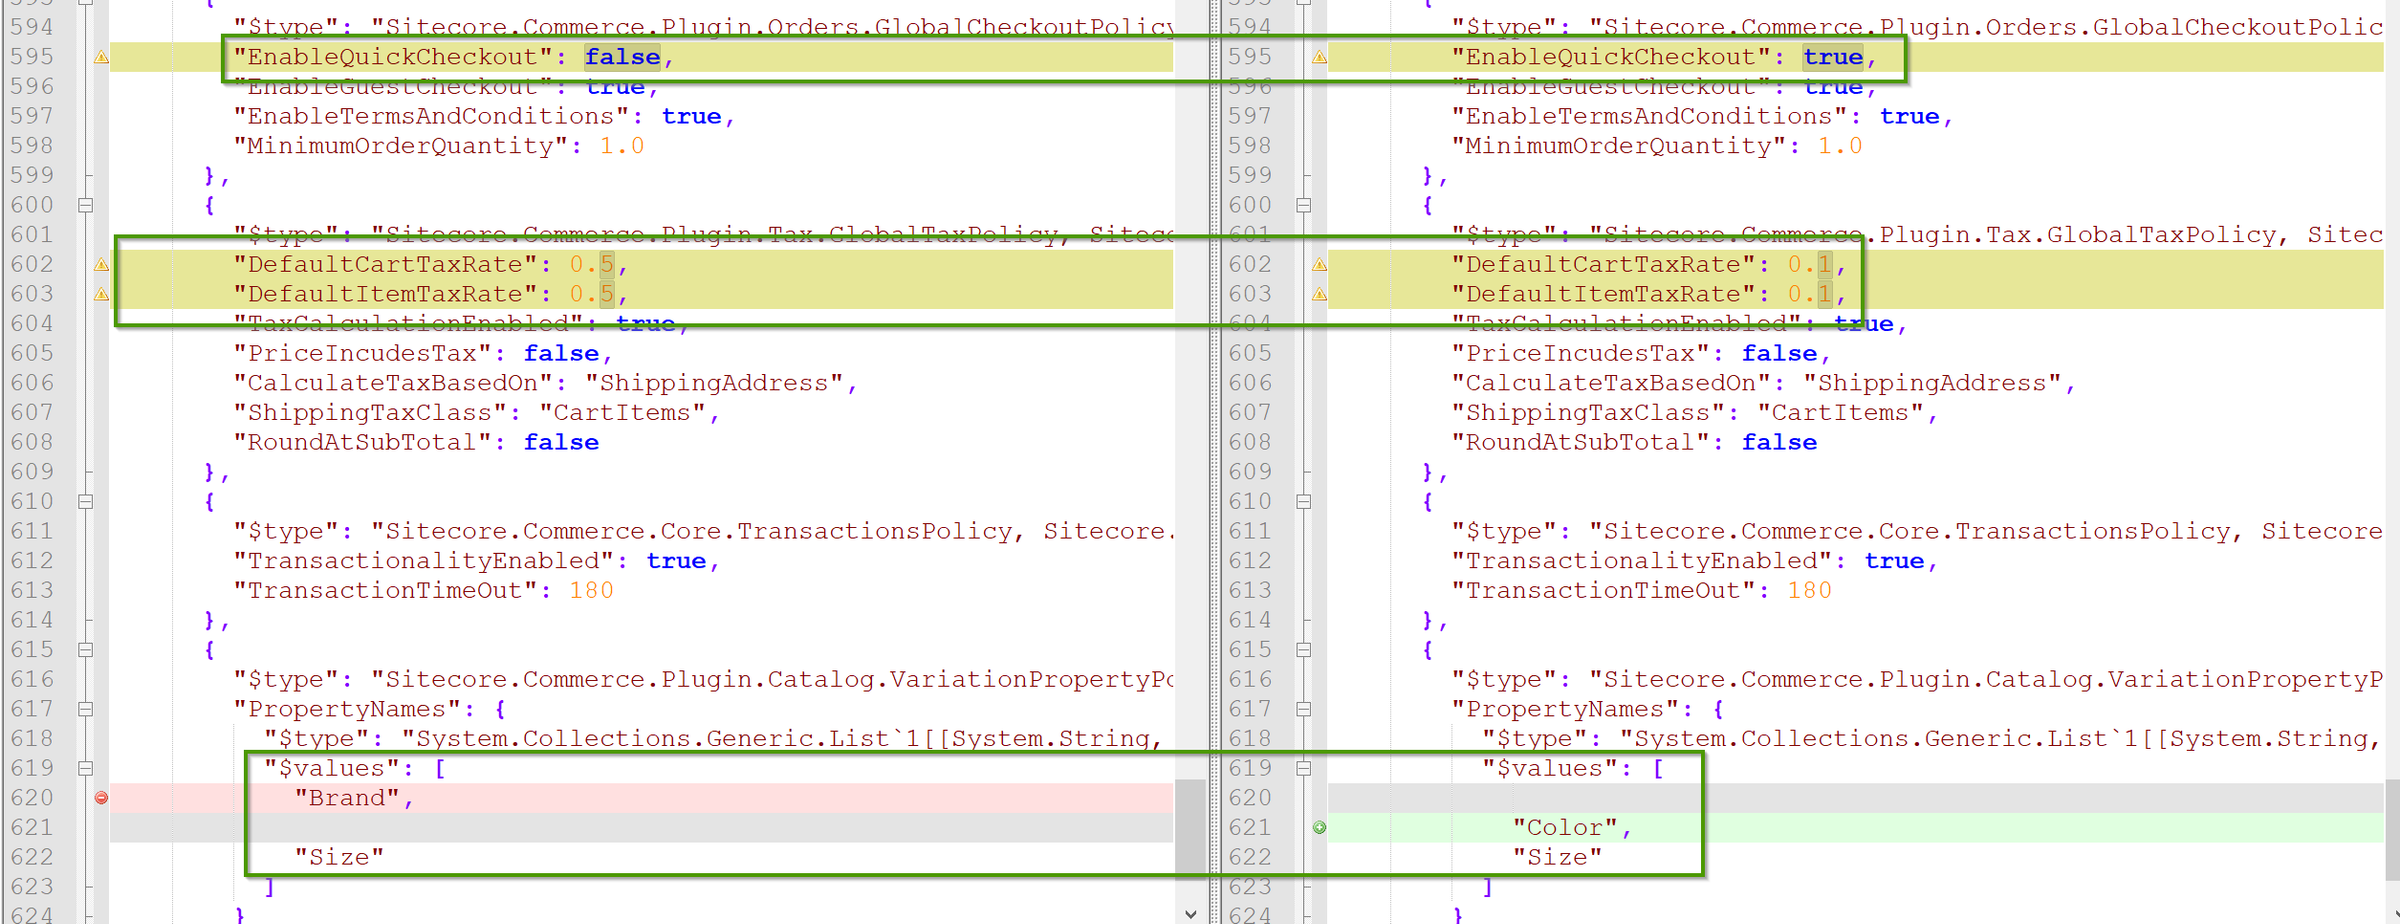The image size is (2400, 924).
Task: Click DefaultCartTaxRate value 0.1 in right pane
Action: click(x=1810, y=265)
